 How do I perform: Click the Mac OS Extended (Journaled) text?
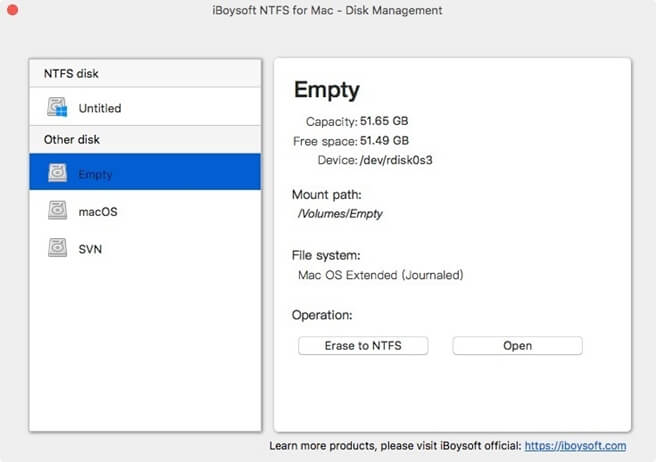(x=380, y=275)
